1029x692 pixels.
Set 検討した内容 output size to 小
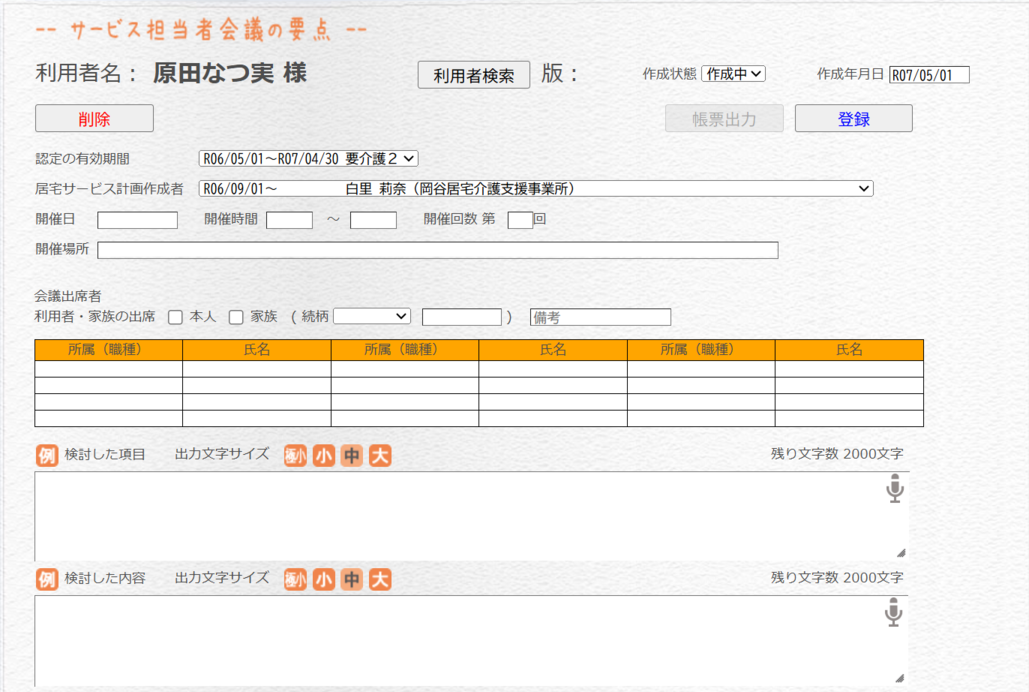point(323,579)
